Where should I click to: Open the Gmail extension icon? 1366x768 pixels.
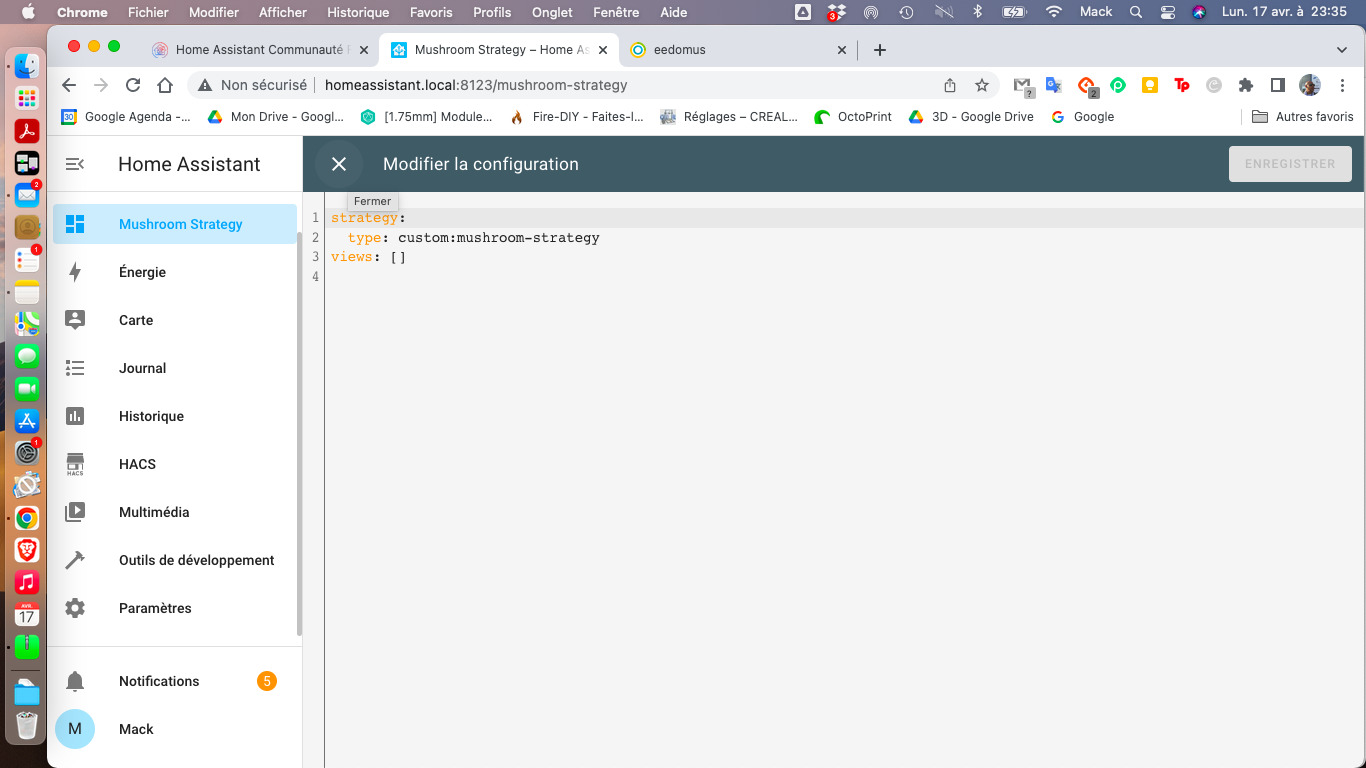point(1022,86)
